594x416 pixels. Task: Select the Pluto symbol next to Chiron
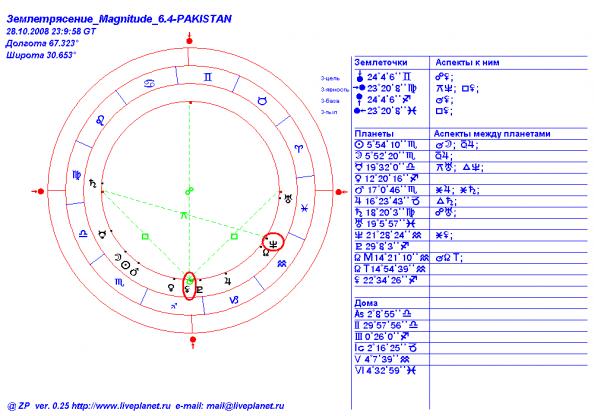pyautogui.click(x=200, y=290)
